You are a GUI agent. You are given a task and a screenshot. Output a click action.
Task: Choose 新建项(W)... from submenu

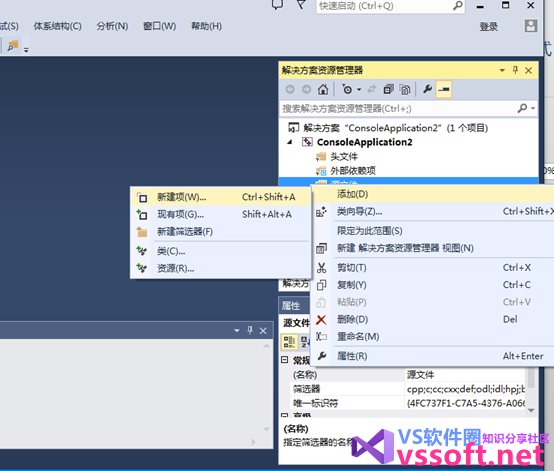[220, 197]
